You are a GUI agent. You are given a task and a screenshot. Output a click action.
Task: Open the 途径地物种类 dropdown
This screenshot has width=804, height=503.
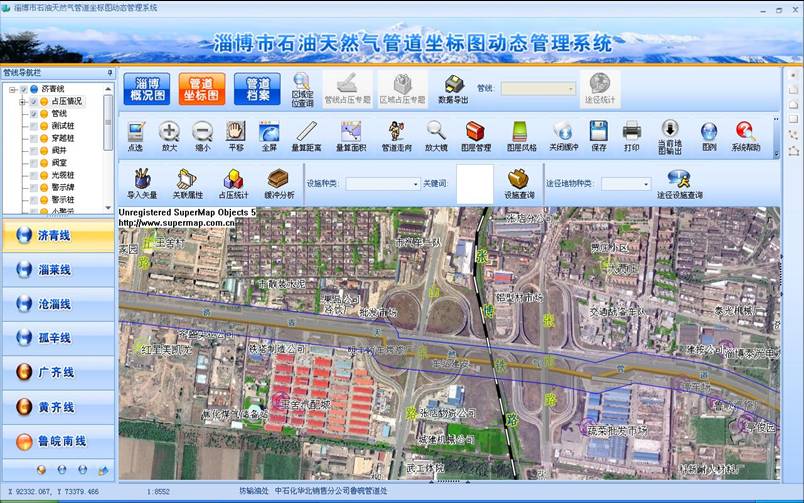coord(626,184)
